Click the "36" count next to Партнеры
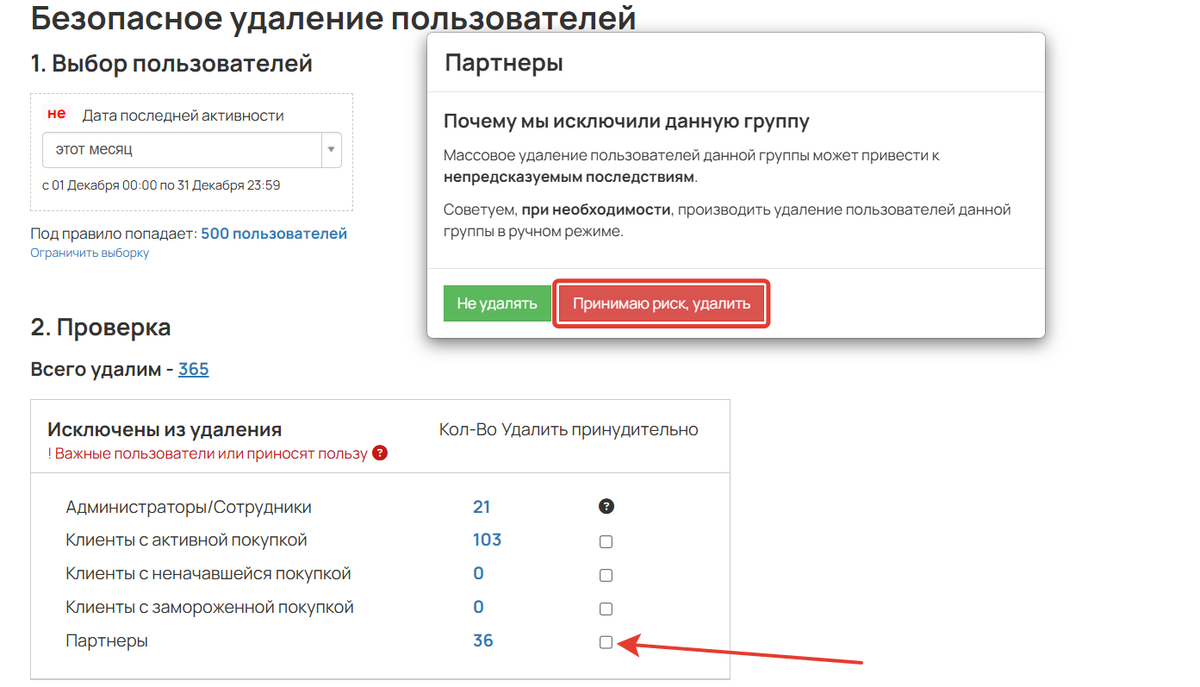The width and height of the screenshot is (1200, 687). [483, 640]
